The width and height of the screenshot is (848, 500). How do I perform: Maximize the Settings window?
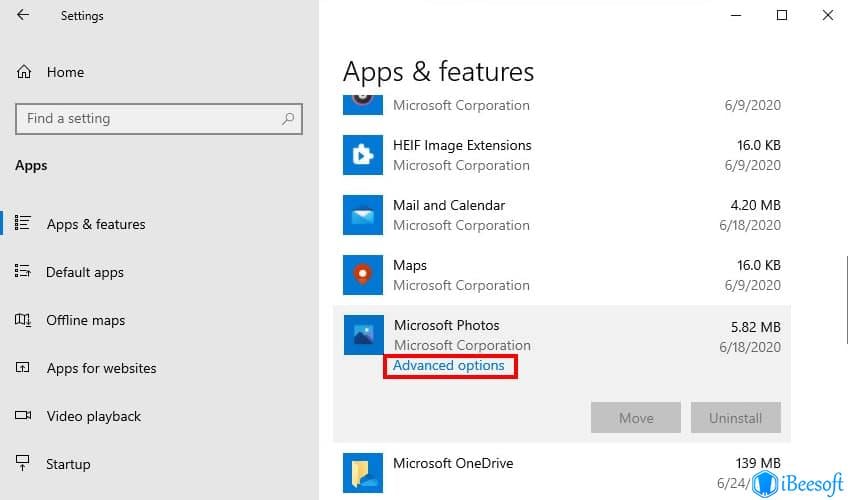pyautogui.click(x=781, y=15)
